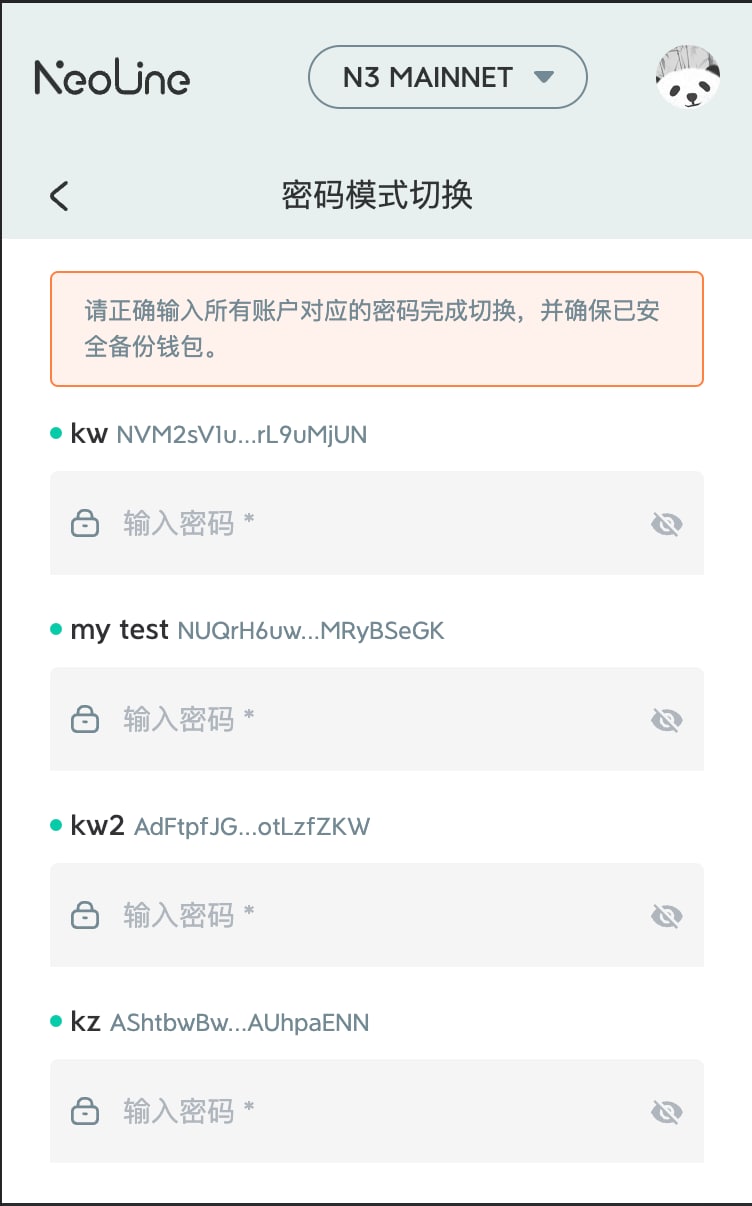Click the kw address NVM2sV1u...rL9uMjUN

point(241,435)
